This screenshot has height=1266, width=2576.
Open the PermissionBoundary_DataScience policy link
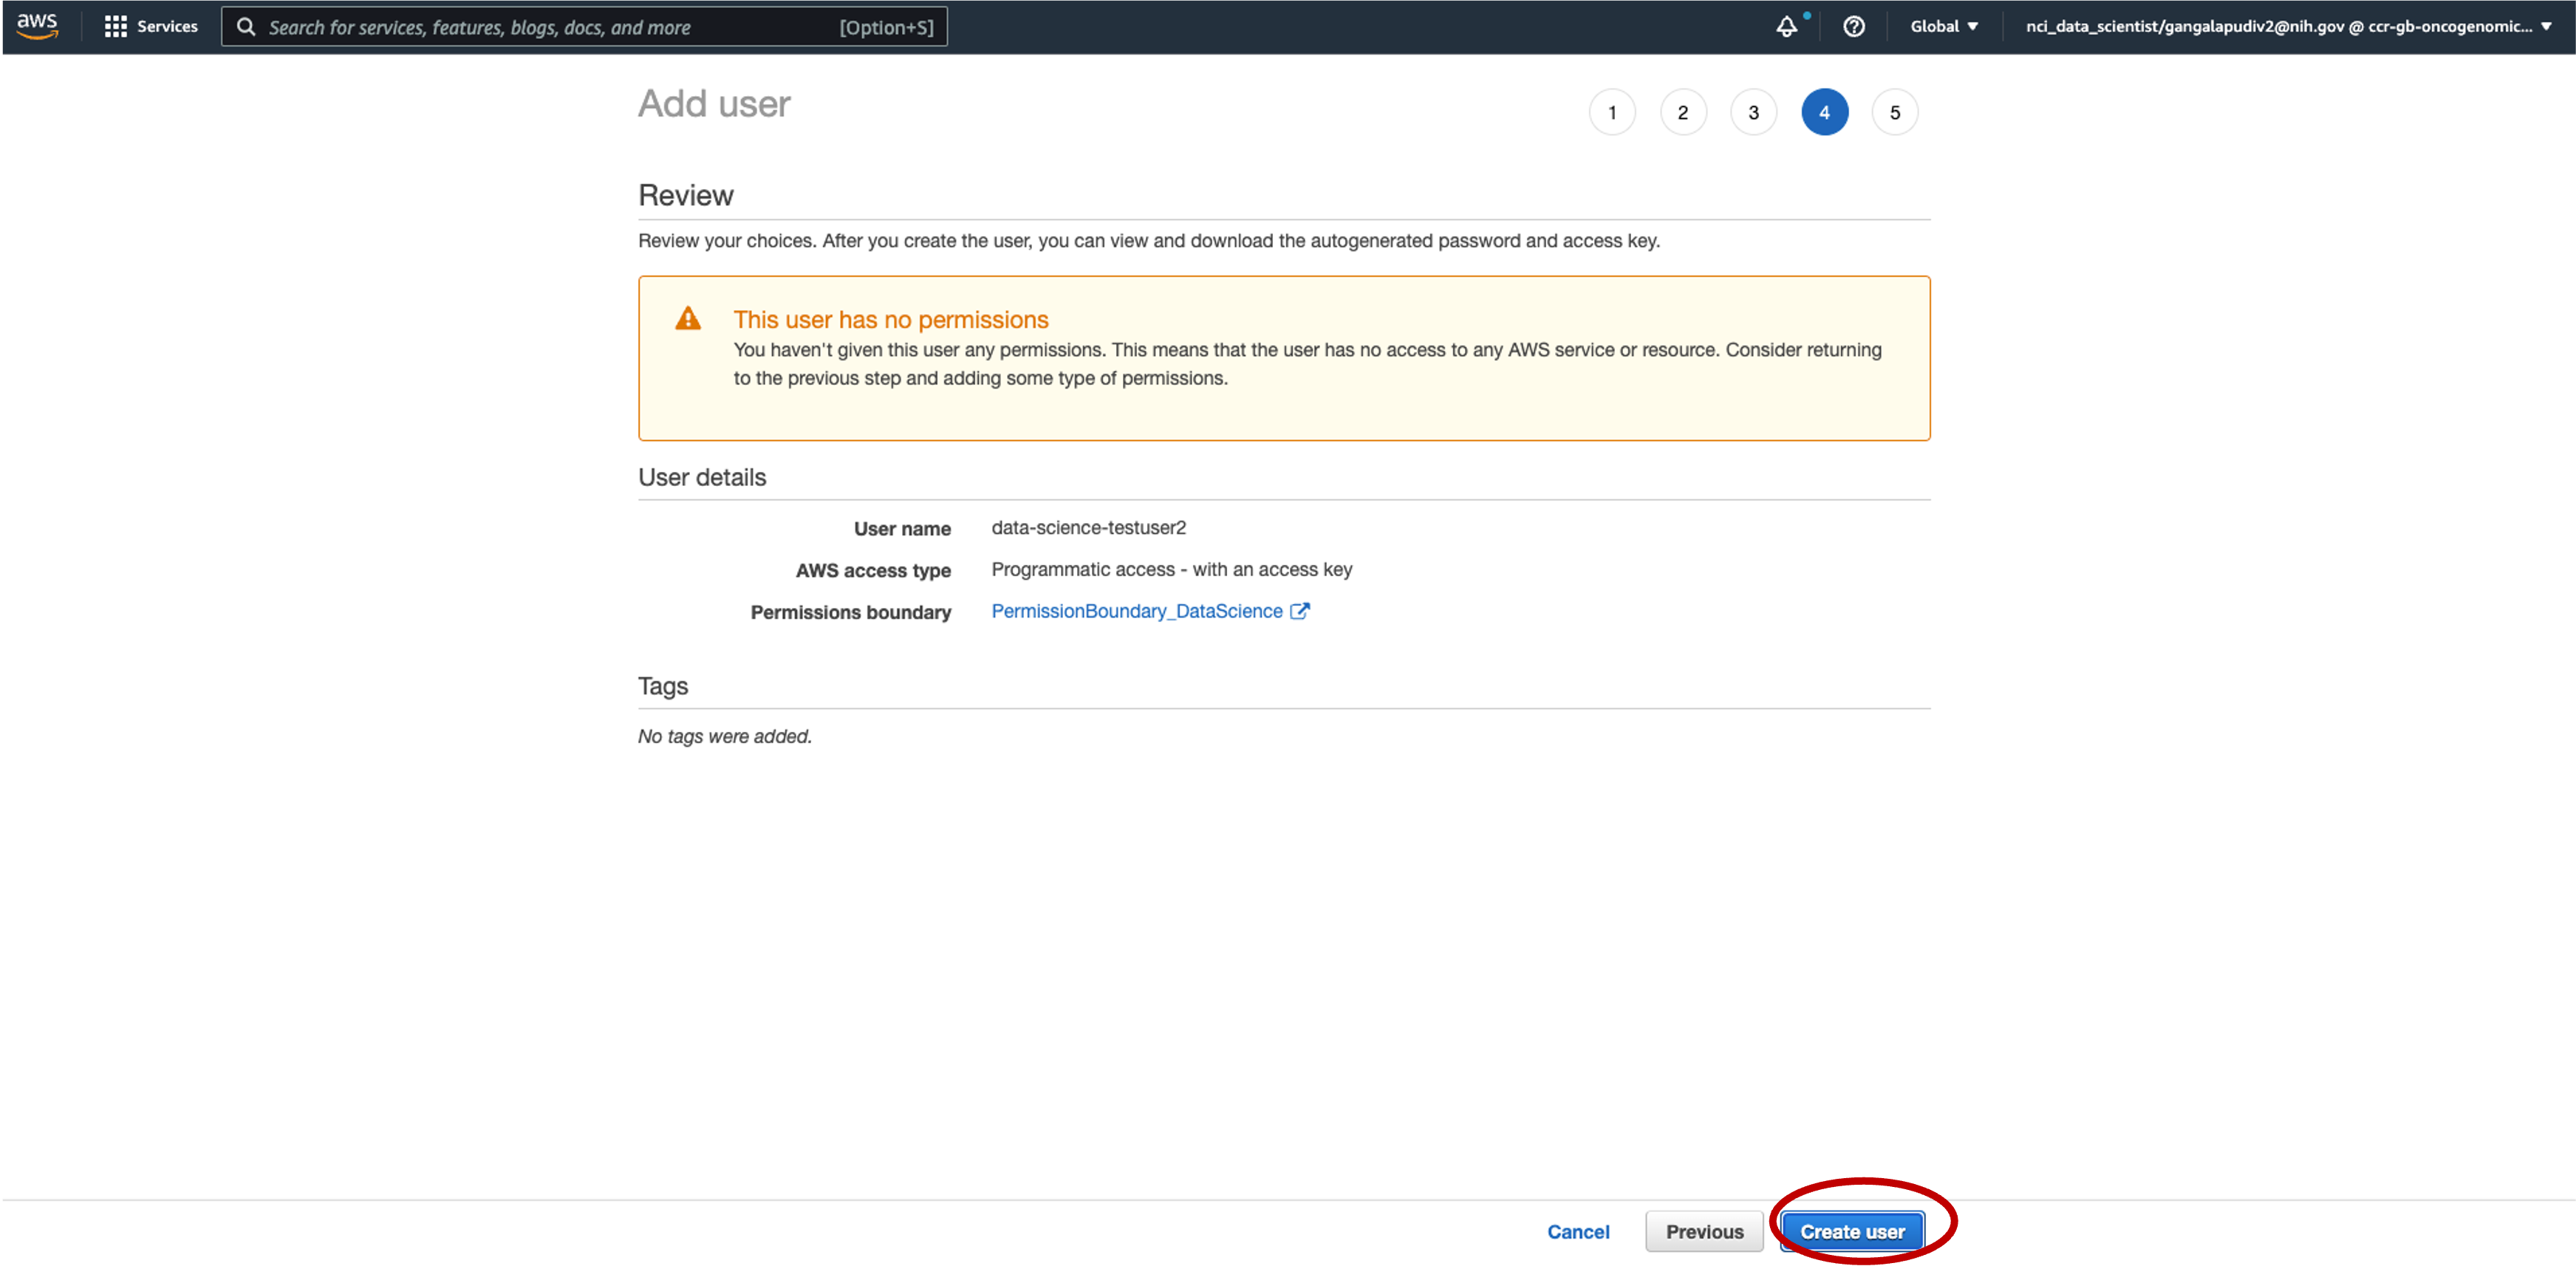[x=1136, y=611]
